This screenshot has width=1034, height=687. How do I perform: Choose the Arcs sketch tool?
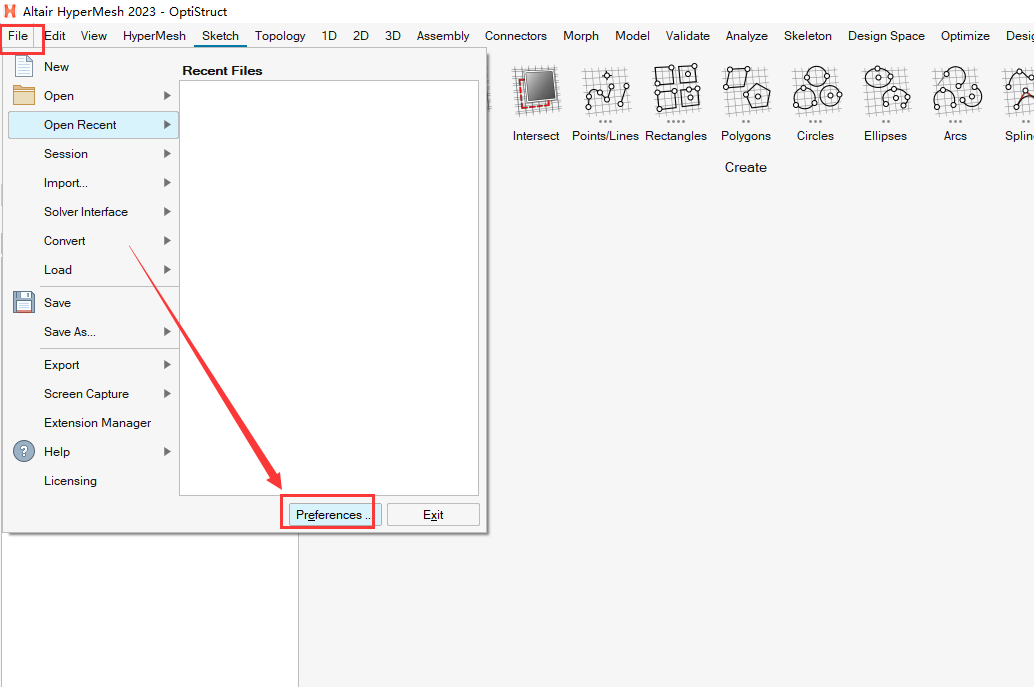coord(955,92)
